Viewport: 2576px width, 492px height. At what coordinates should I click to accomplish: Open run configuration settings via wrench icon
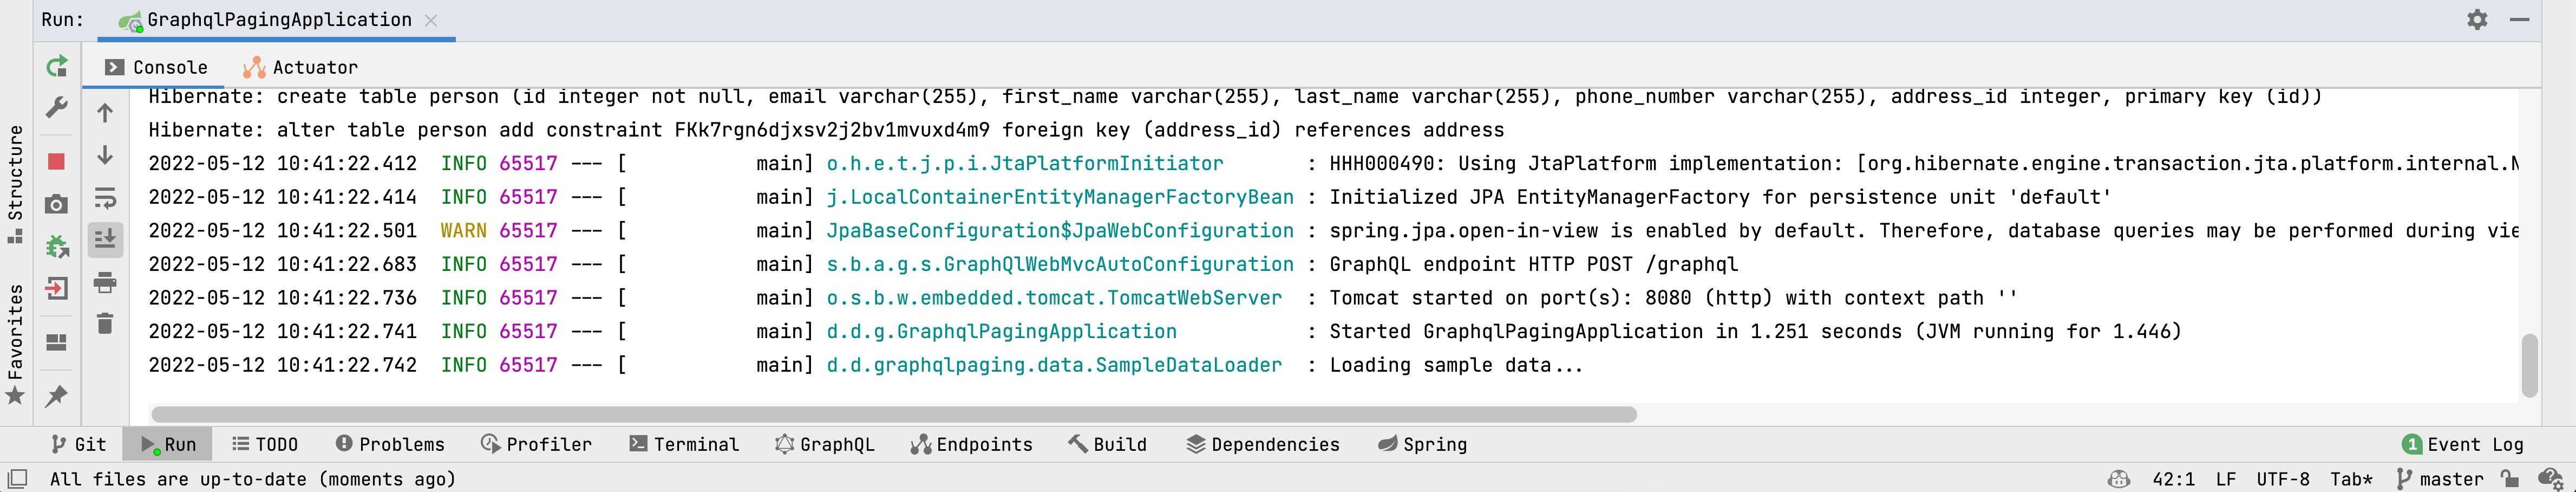tap(57, 108)
